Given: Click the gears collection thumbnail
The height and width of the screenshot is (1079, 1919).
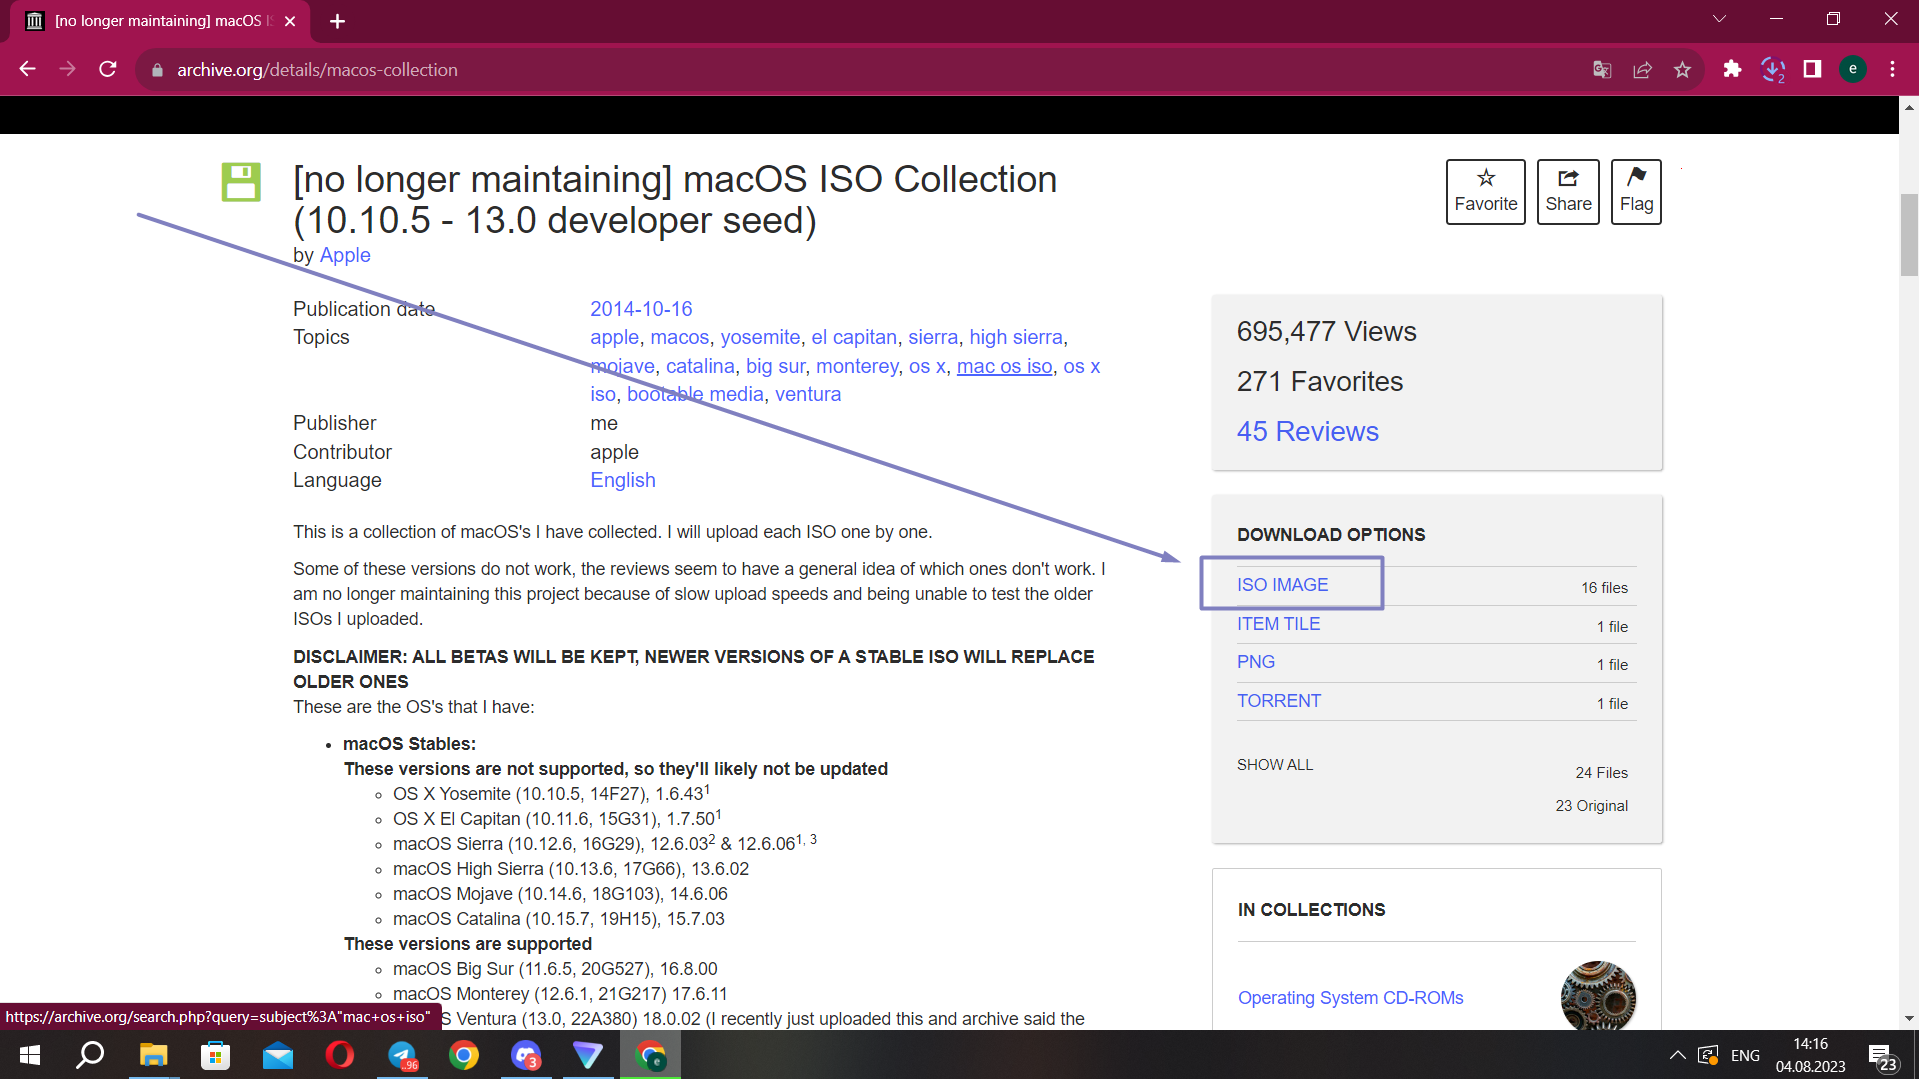Looking at the screenshot, I should (1598, 996).
